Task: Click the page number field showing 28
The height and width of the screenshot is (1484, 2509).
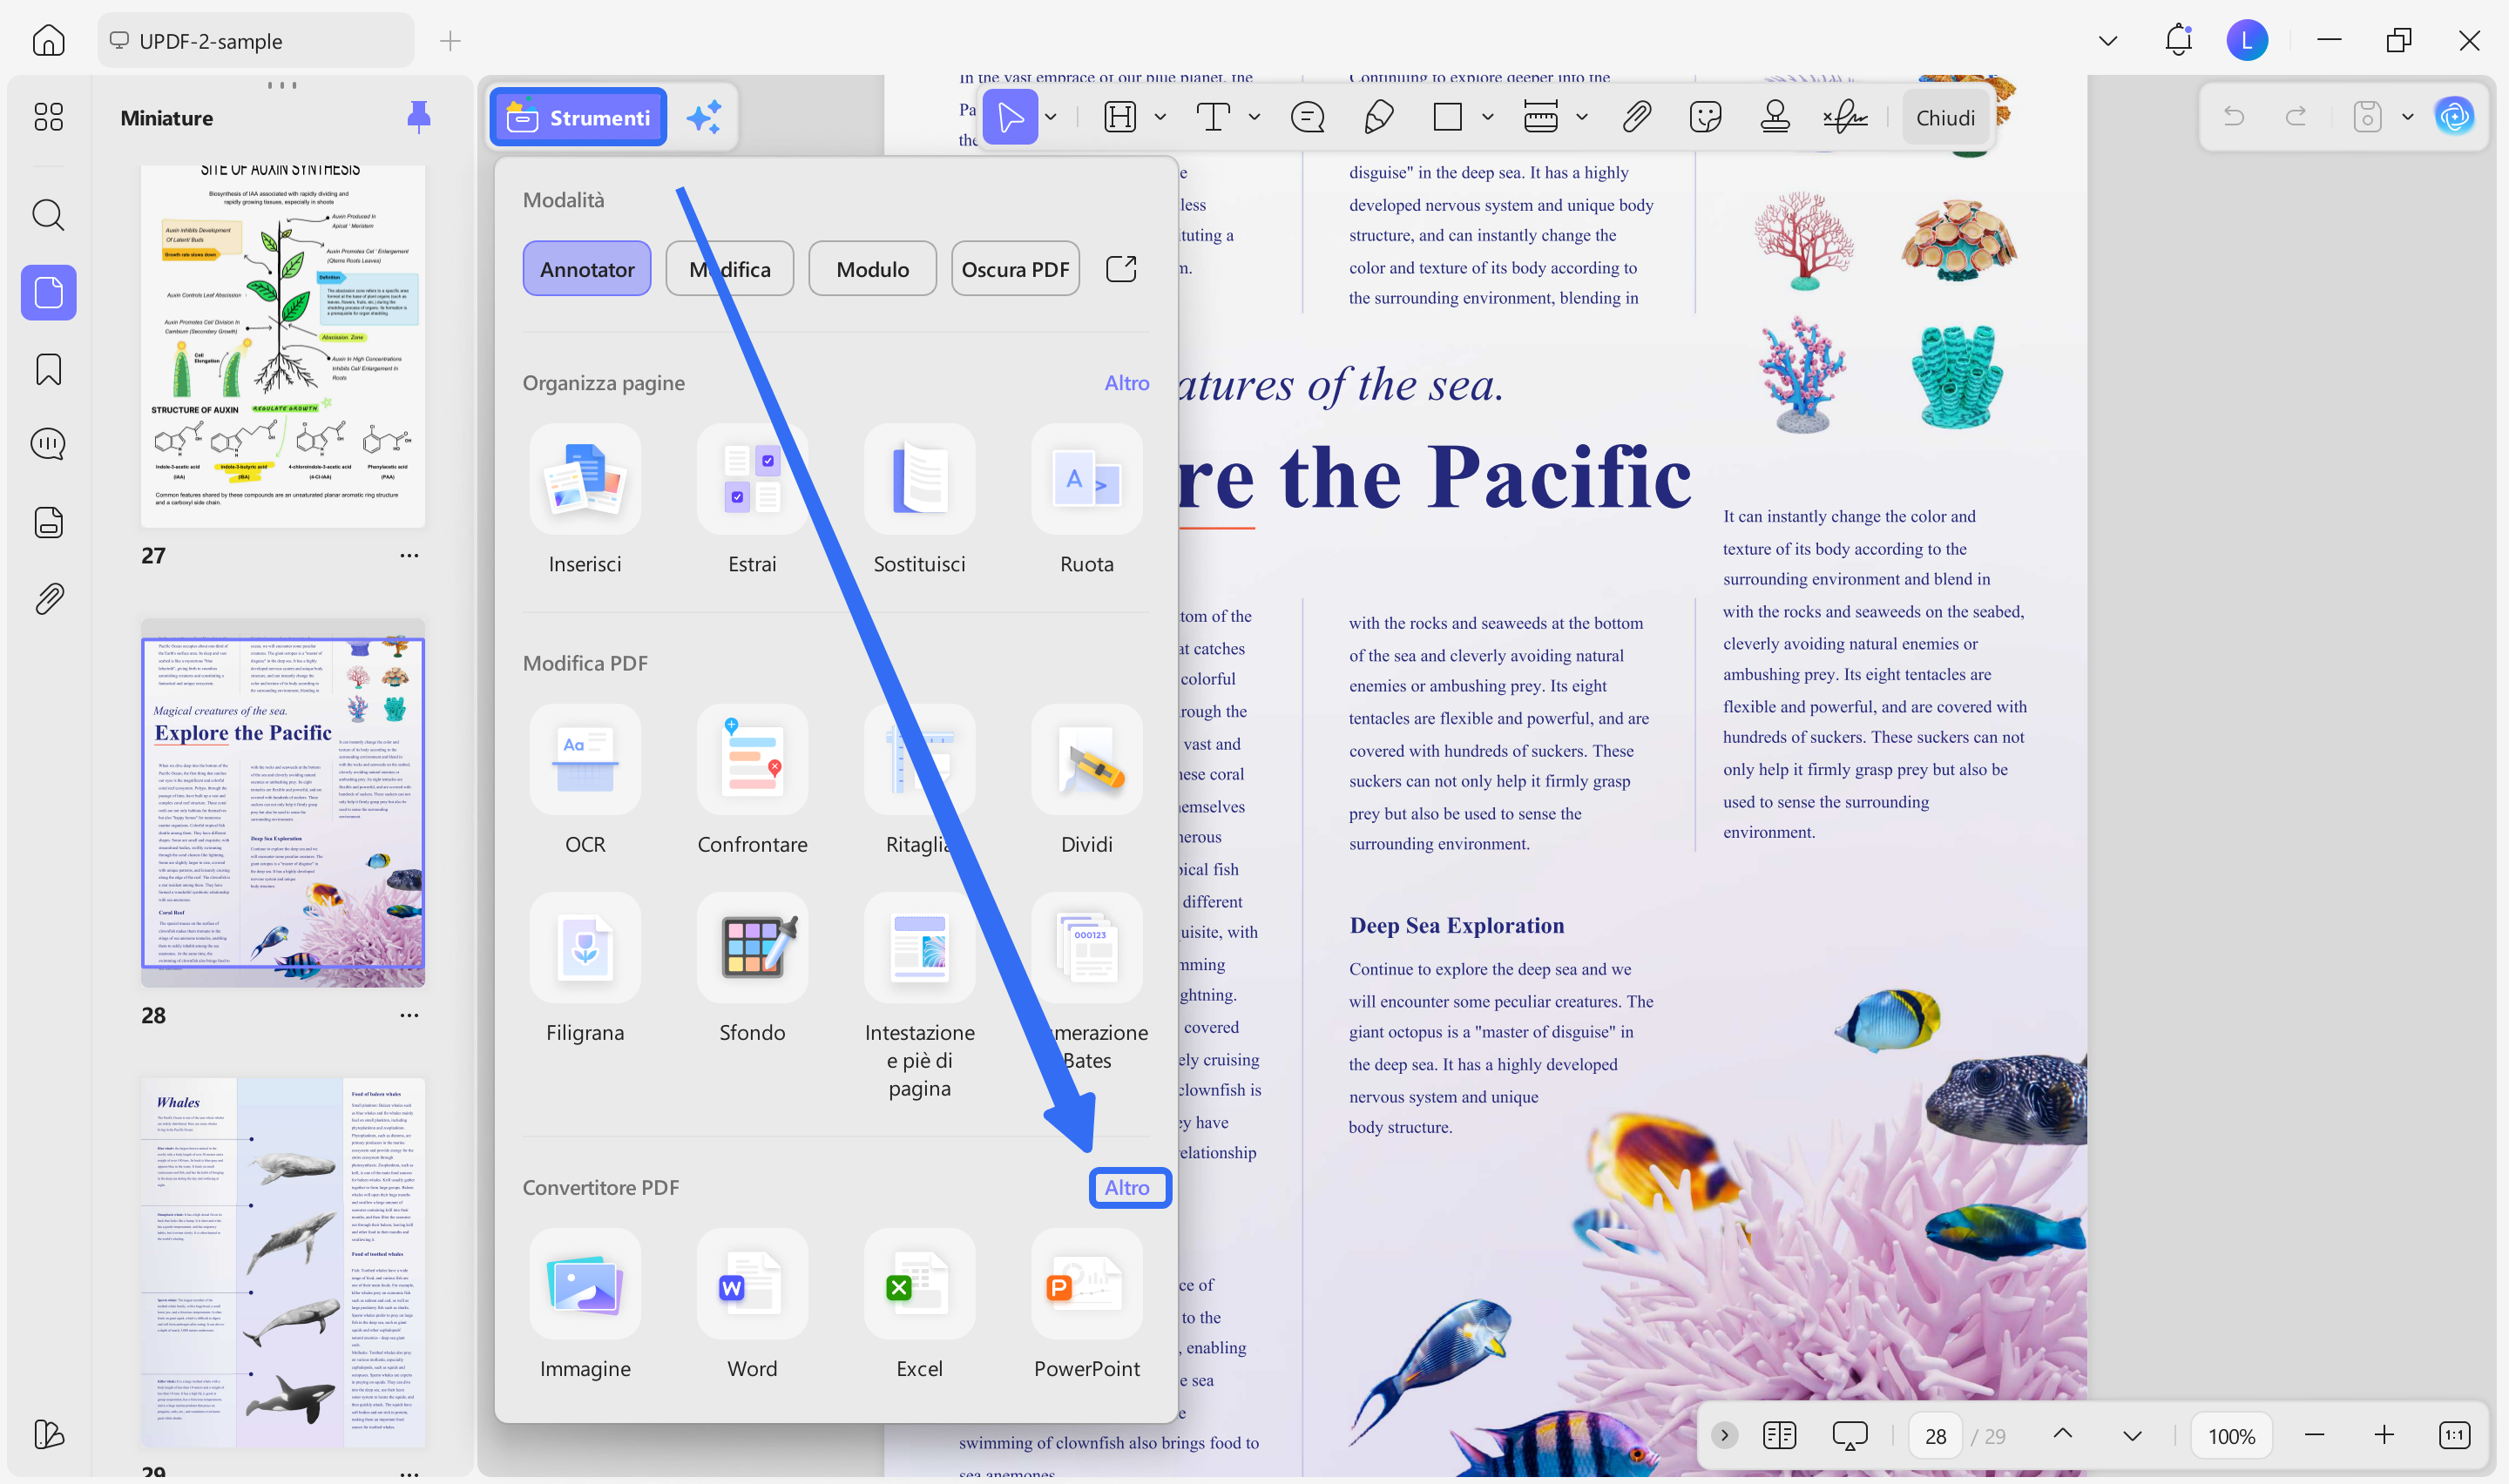Action: (x=1935, y=1436)
